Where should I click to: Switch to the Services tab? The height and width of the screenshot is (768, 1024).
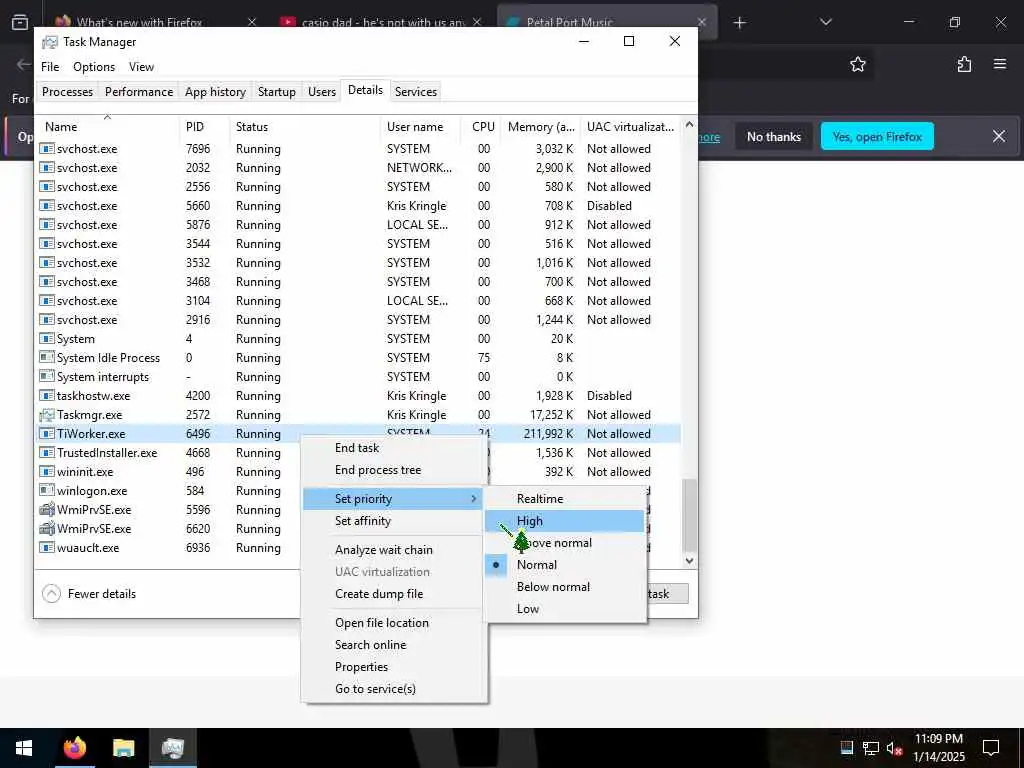click(415, 91)
